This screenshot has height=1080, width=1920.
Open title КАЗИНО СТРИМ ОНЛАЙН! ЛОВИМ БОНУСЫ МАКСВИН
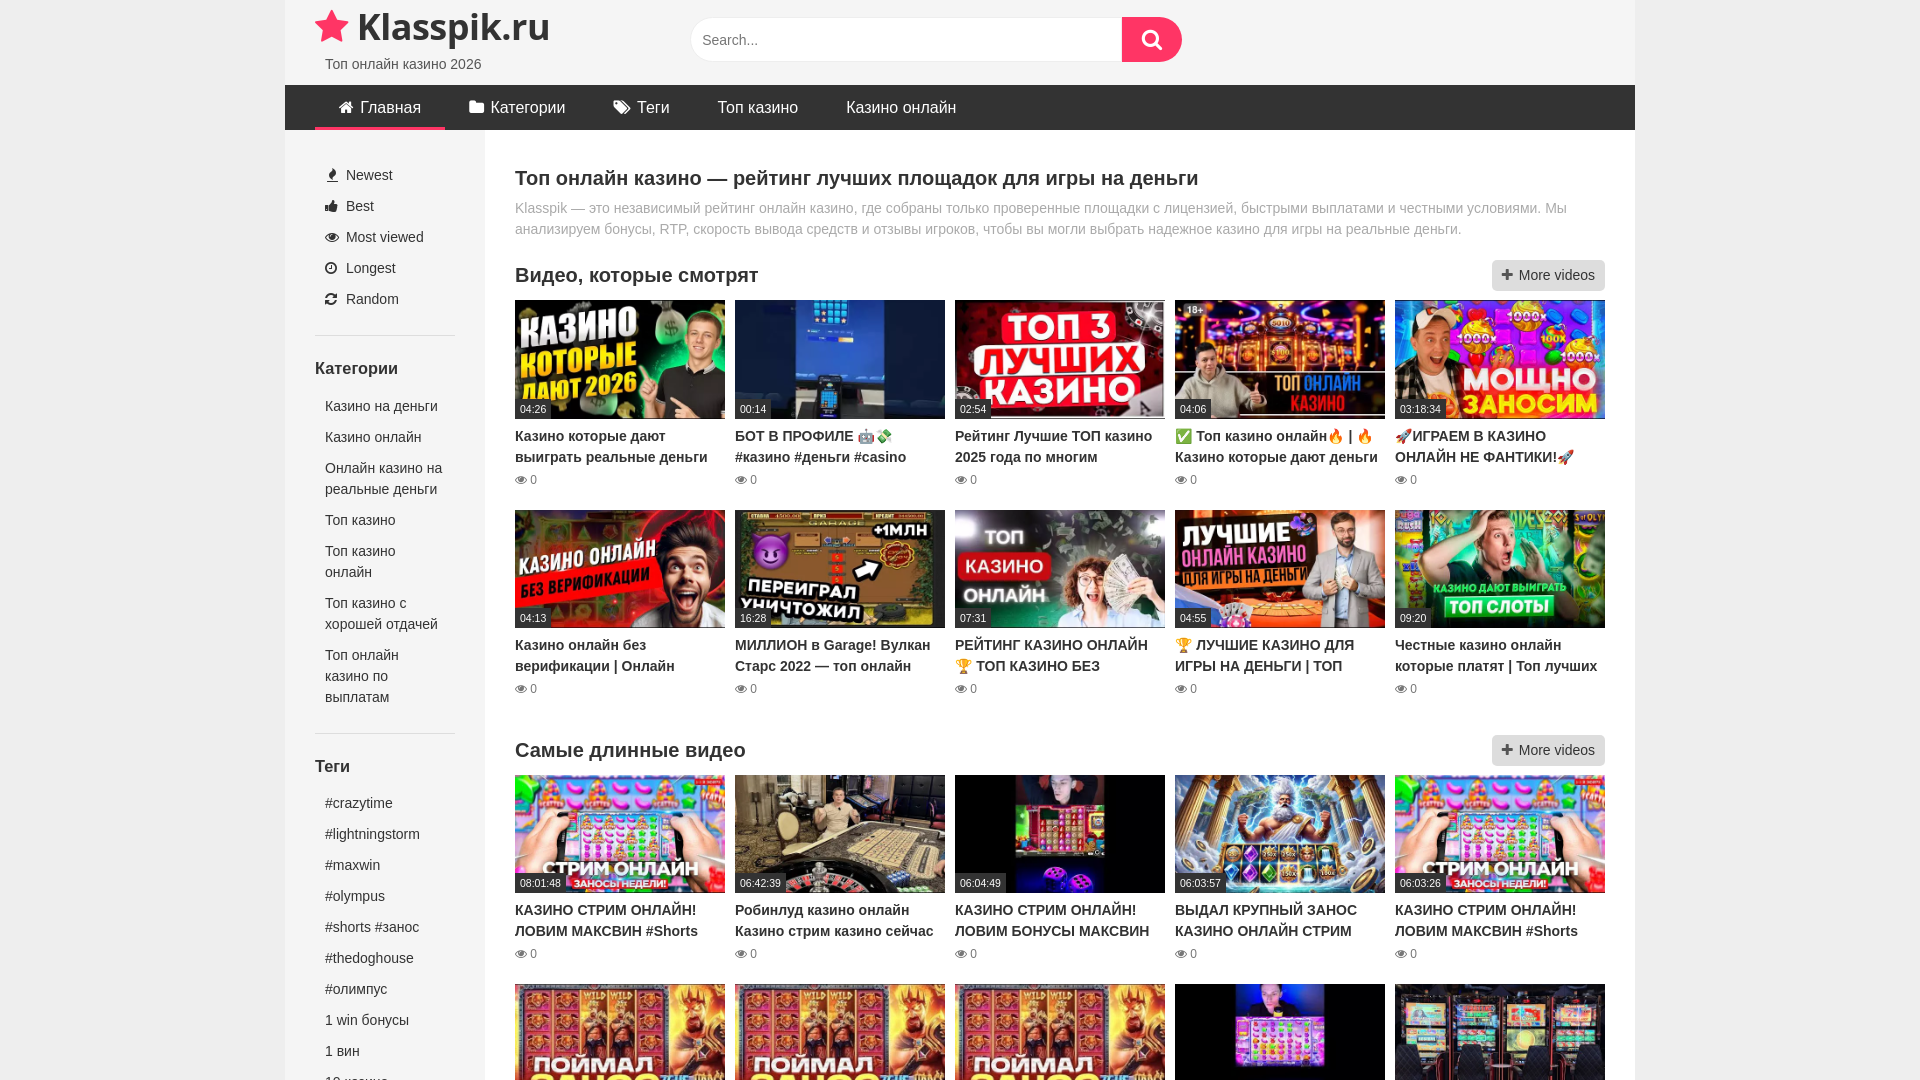[x=1052, y=921]
